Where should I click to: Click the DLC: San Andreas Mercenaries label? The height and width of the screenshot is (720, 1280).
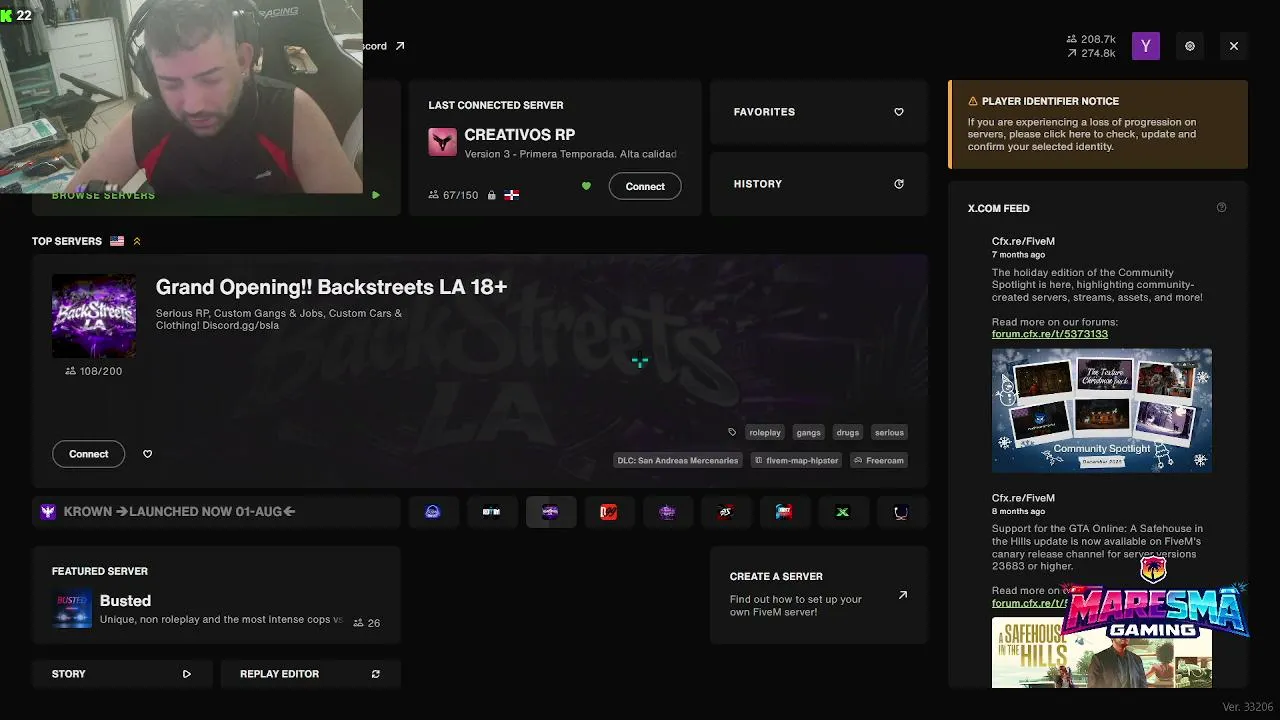point(677,461)
